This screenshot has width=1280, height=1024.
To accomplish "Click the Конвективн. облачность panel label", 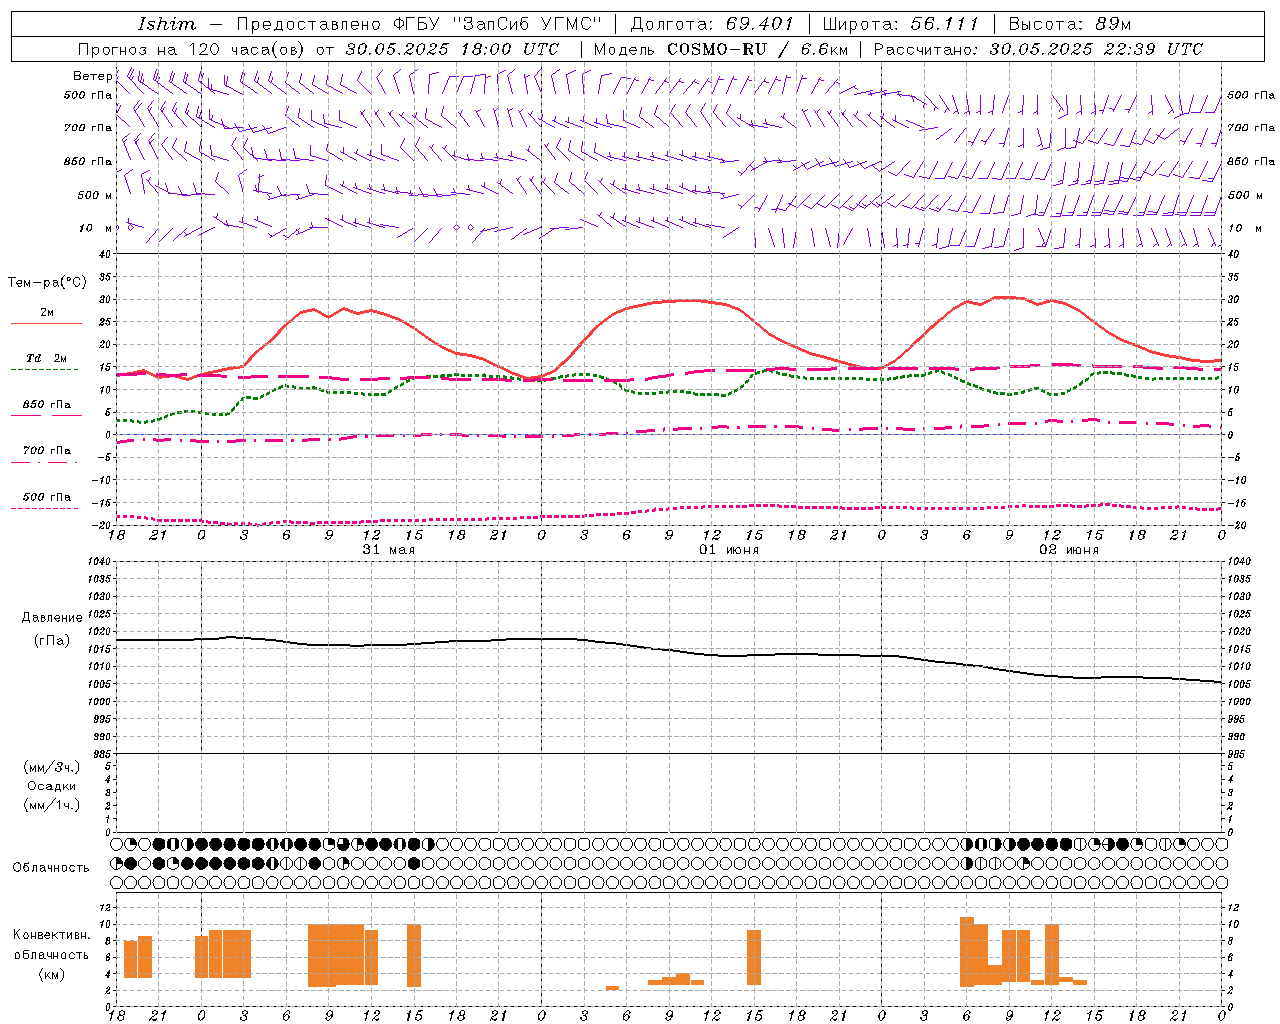I will (52, 945).
